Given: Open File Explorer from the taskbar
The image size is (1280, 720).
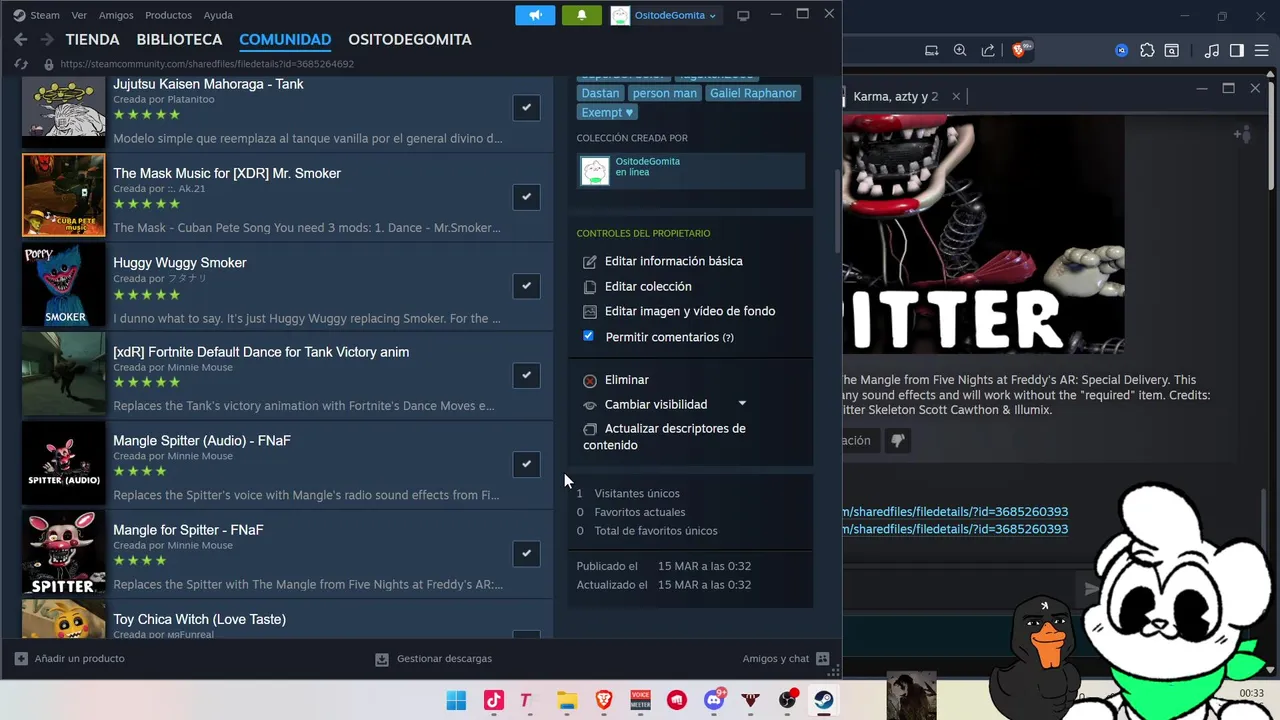Looking at the screenshot, I should coord(567,700).
